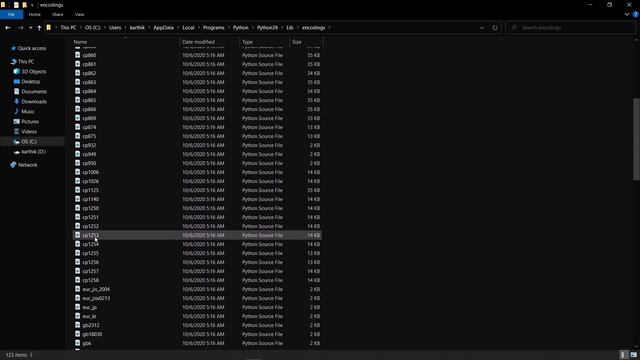Select karthik (D:) drive in sidebar

(x=33, y=151)
